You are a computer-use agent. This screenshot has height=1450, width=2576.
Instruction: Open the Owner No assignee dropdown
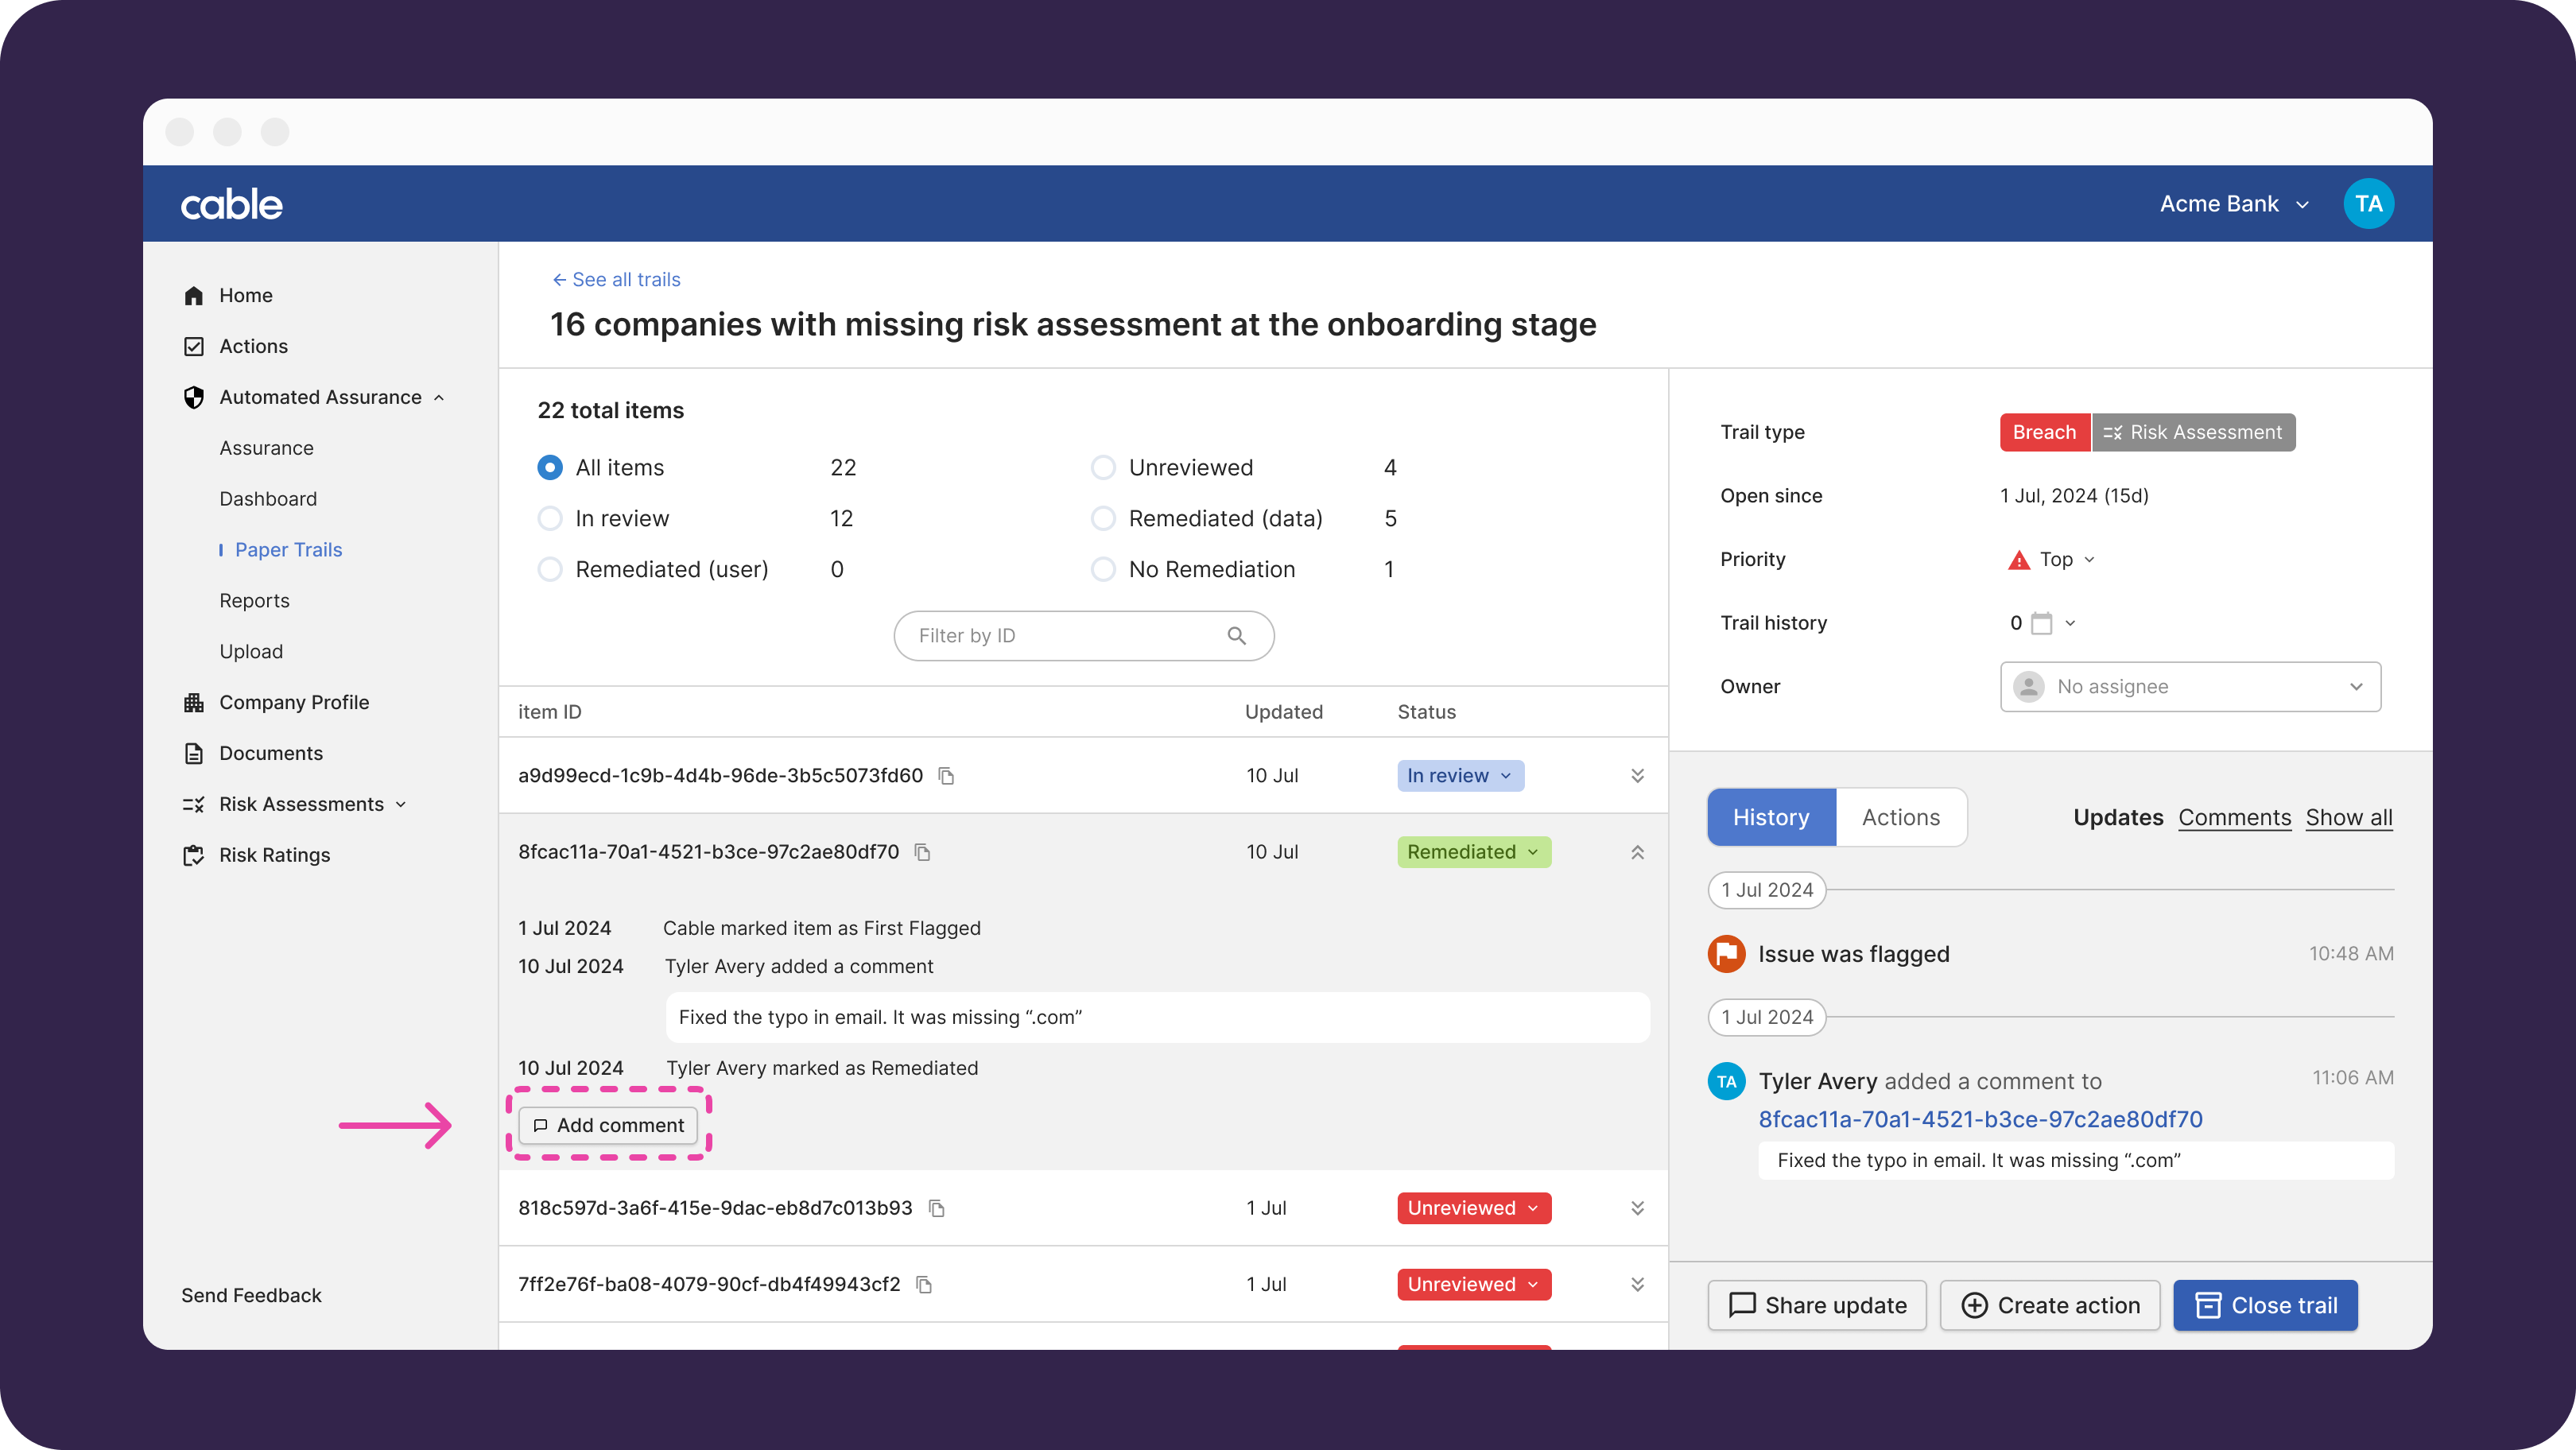2190,687
